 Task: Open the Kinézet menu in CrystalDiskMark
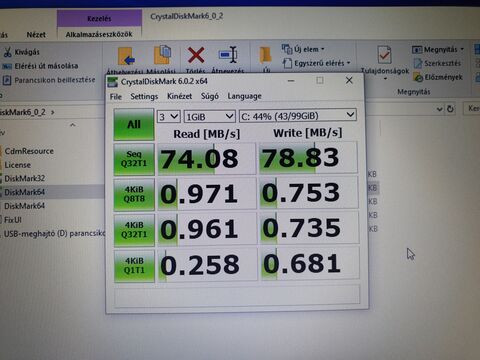(179, 96)
